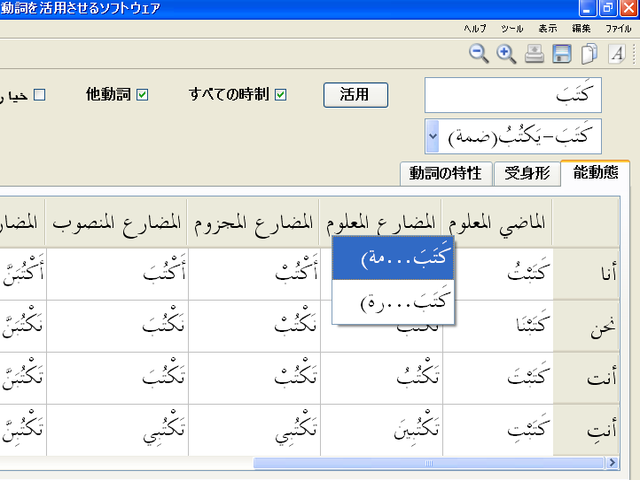Click the print icon in toolbar
640x480 pixels.
(534, 53)
